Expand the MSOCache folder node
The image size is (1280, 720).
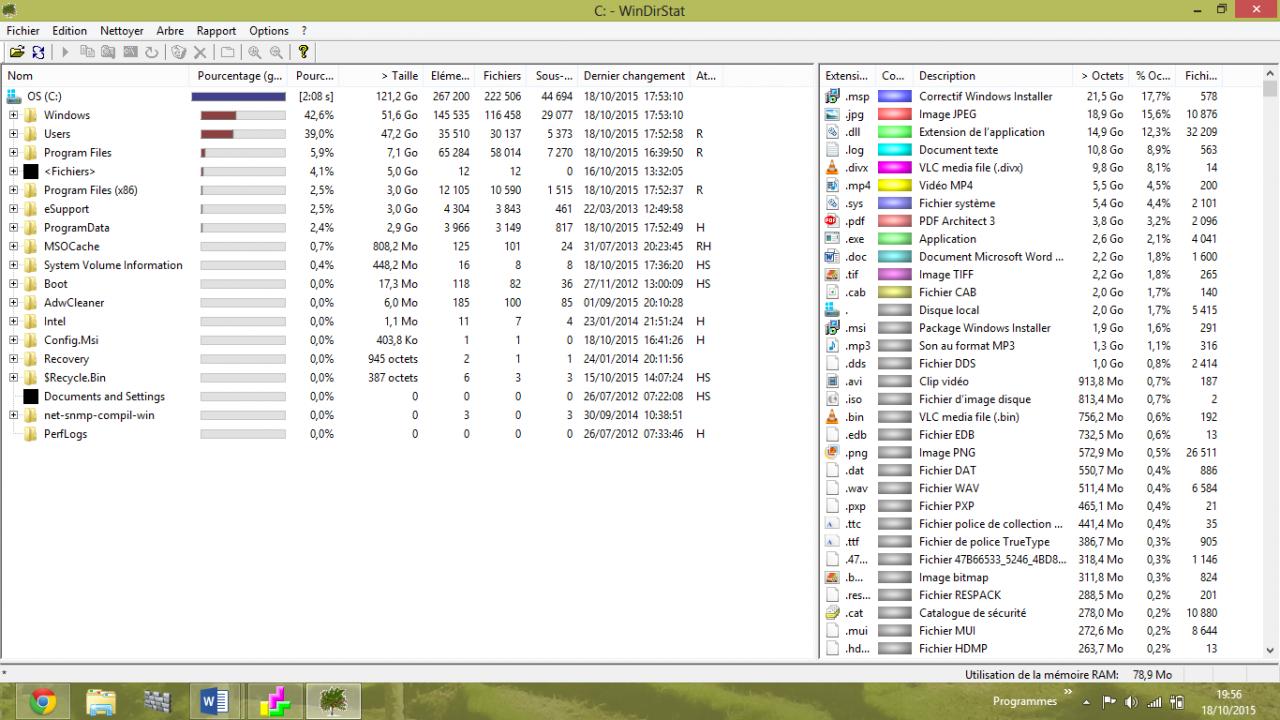click(x=14, y=247)
